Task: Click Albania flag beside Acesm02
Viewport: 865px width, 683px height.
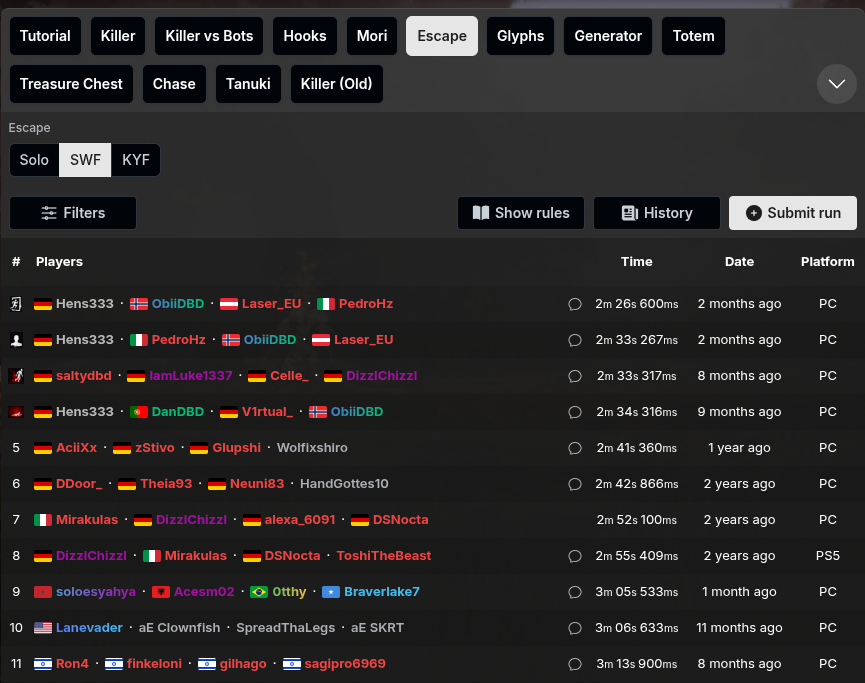Action: [161, 592]
